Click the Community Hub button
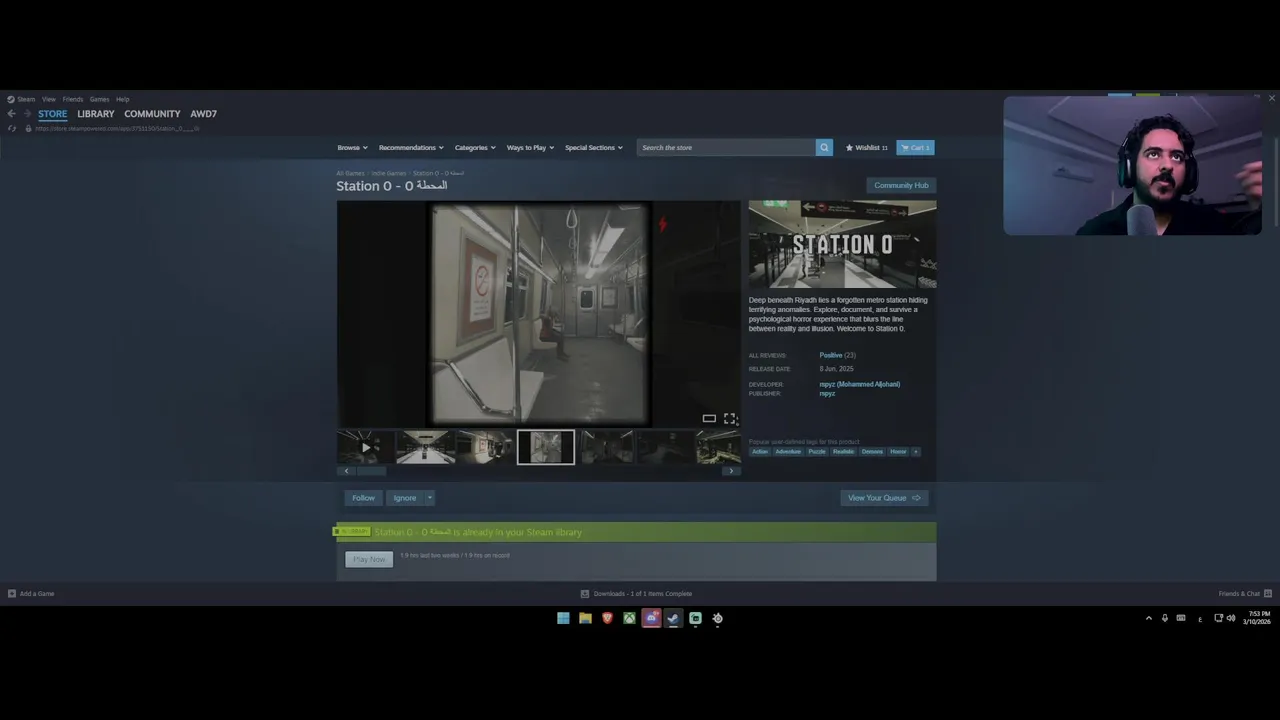Screen dimensions: 1280x720 pos(901,185)
